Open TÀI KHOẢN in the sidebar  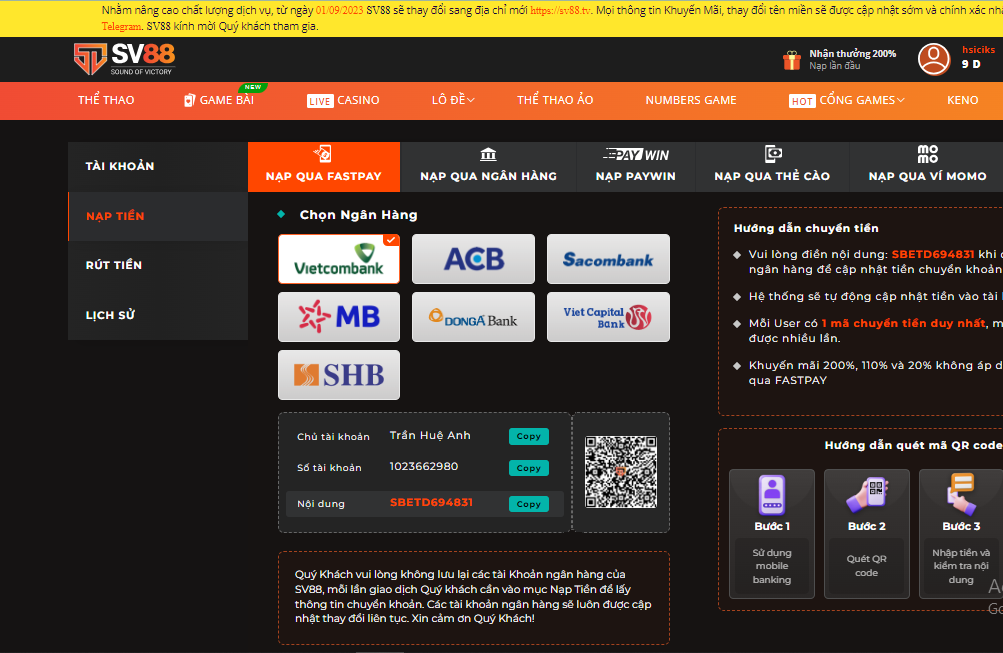(x=158, y=166)
